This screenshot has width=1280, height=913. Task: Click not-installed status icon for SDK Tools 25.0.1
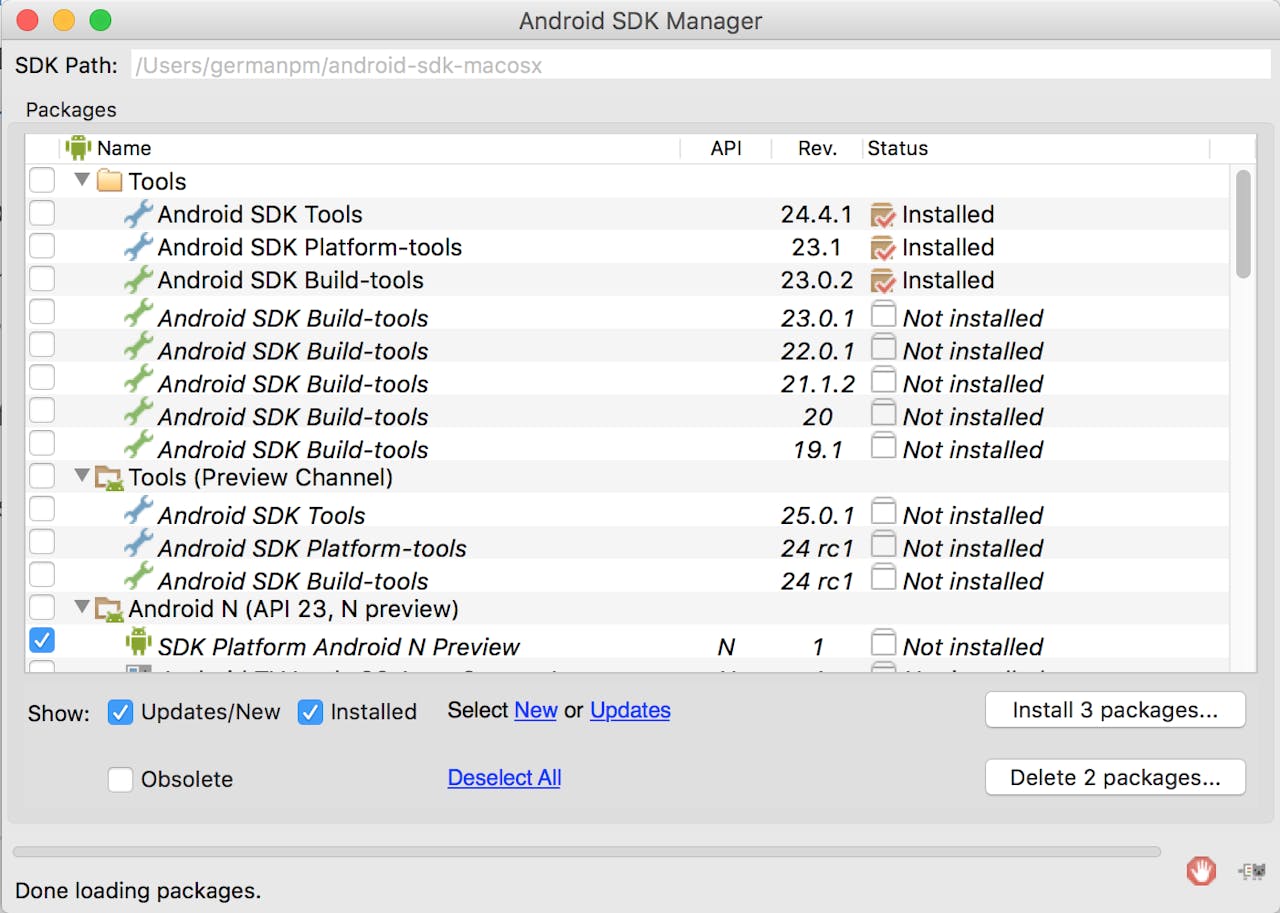[x=883, y=512]
